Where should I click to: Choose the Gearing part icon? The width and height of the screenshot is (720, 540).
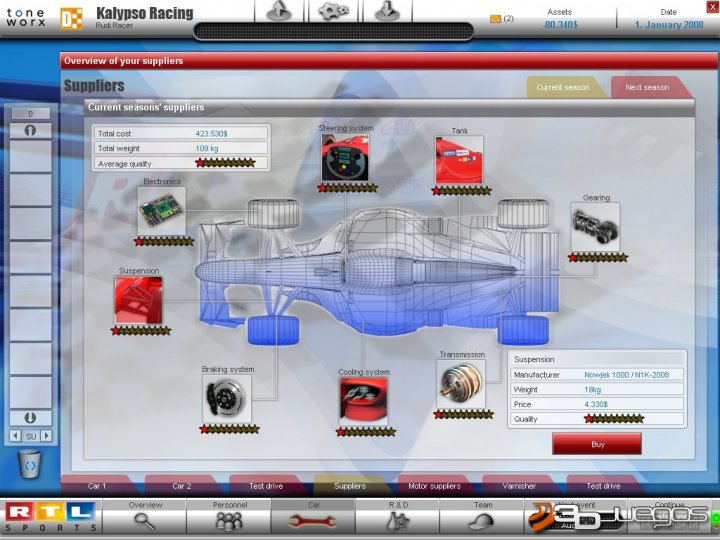click(x=595, y=227)
